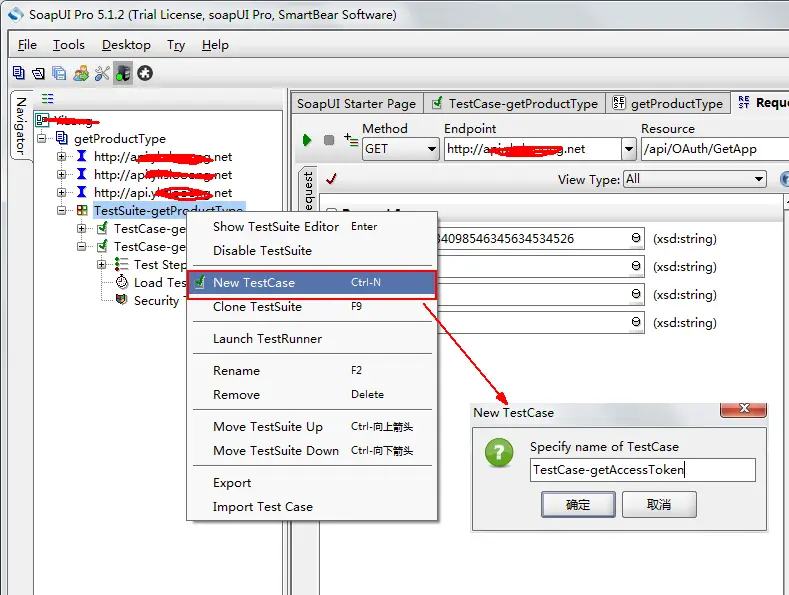Choose Export from context menu

click(x=312, y=483)
